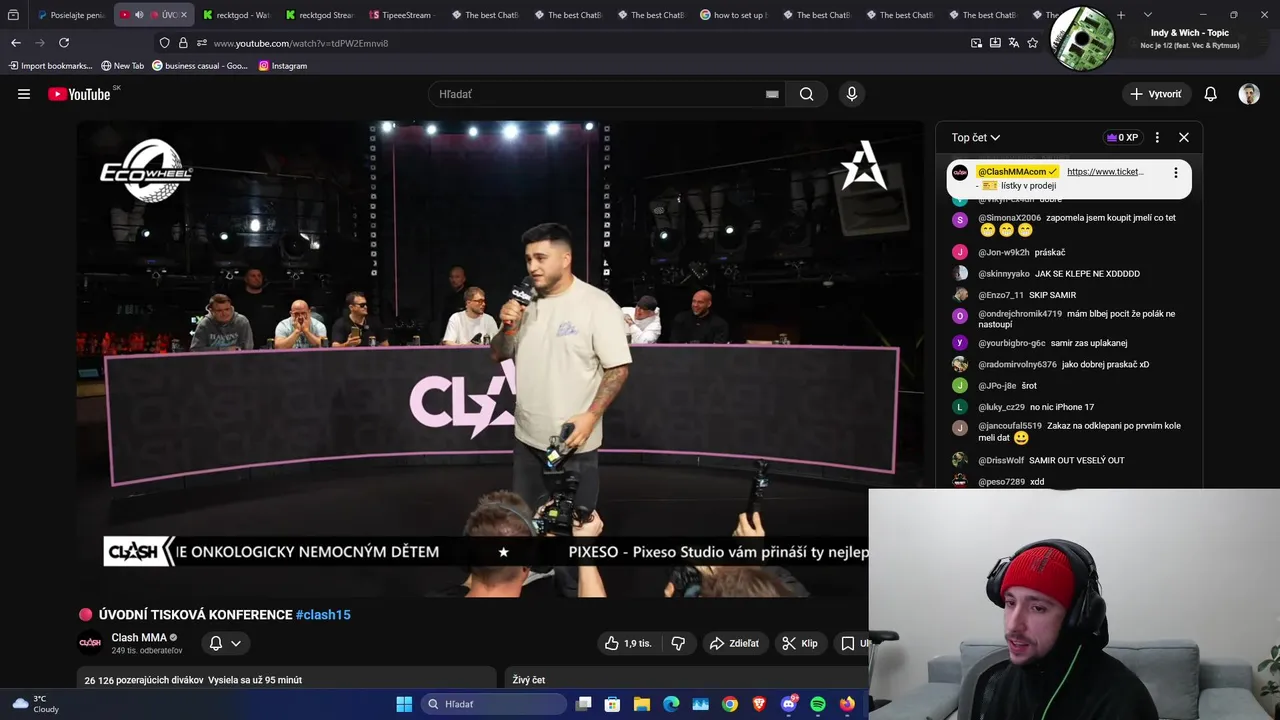
Task: Open the business casual Google bookmark
Action: click(200, 66)
